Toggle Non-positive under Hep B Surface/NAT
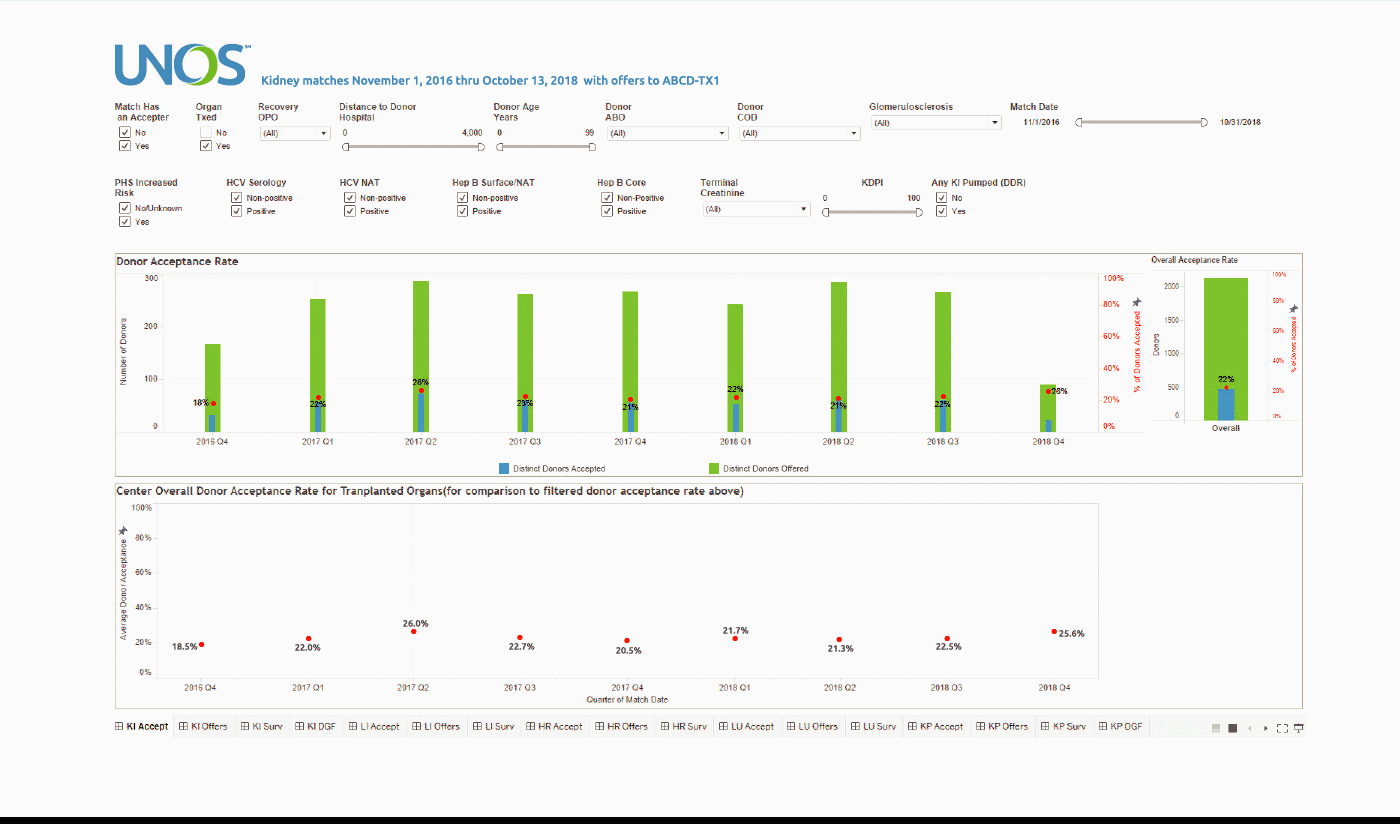 (x=463, y=198)
